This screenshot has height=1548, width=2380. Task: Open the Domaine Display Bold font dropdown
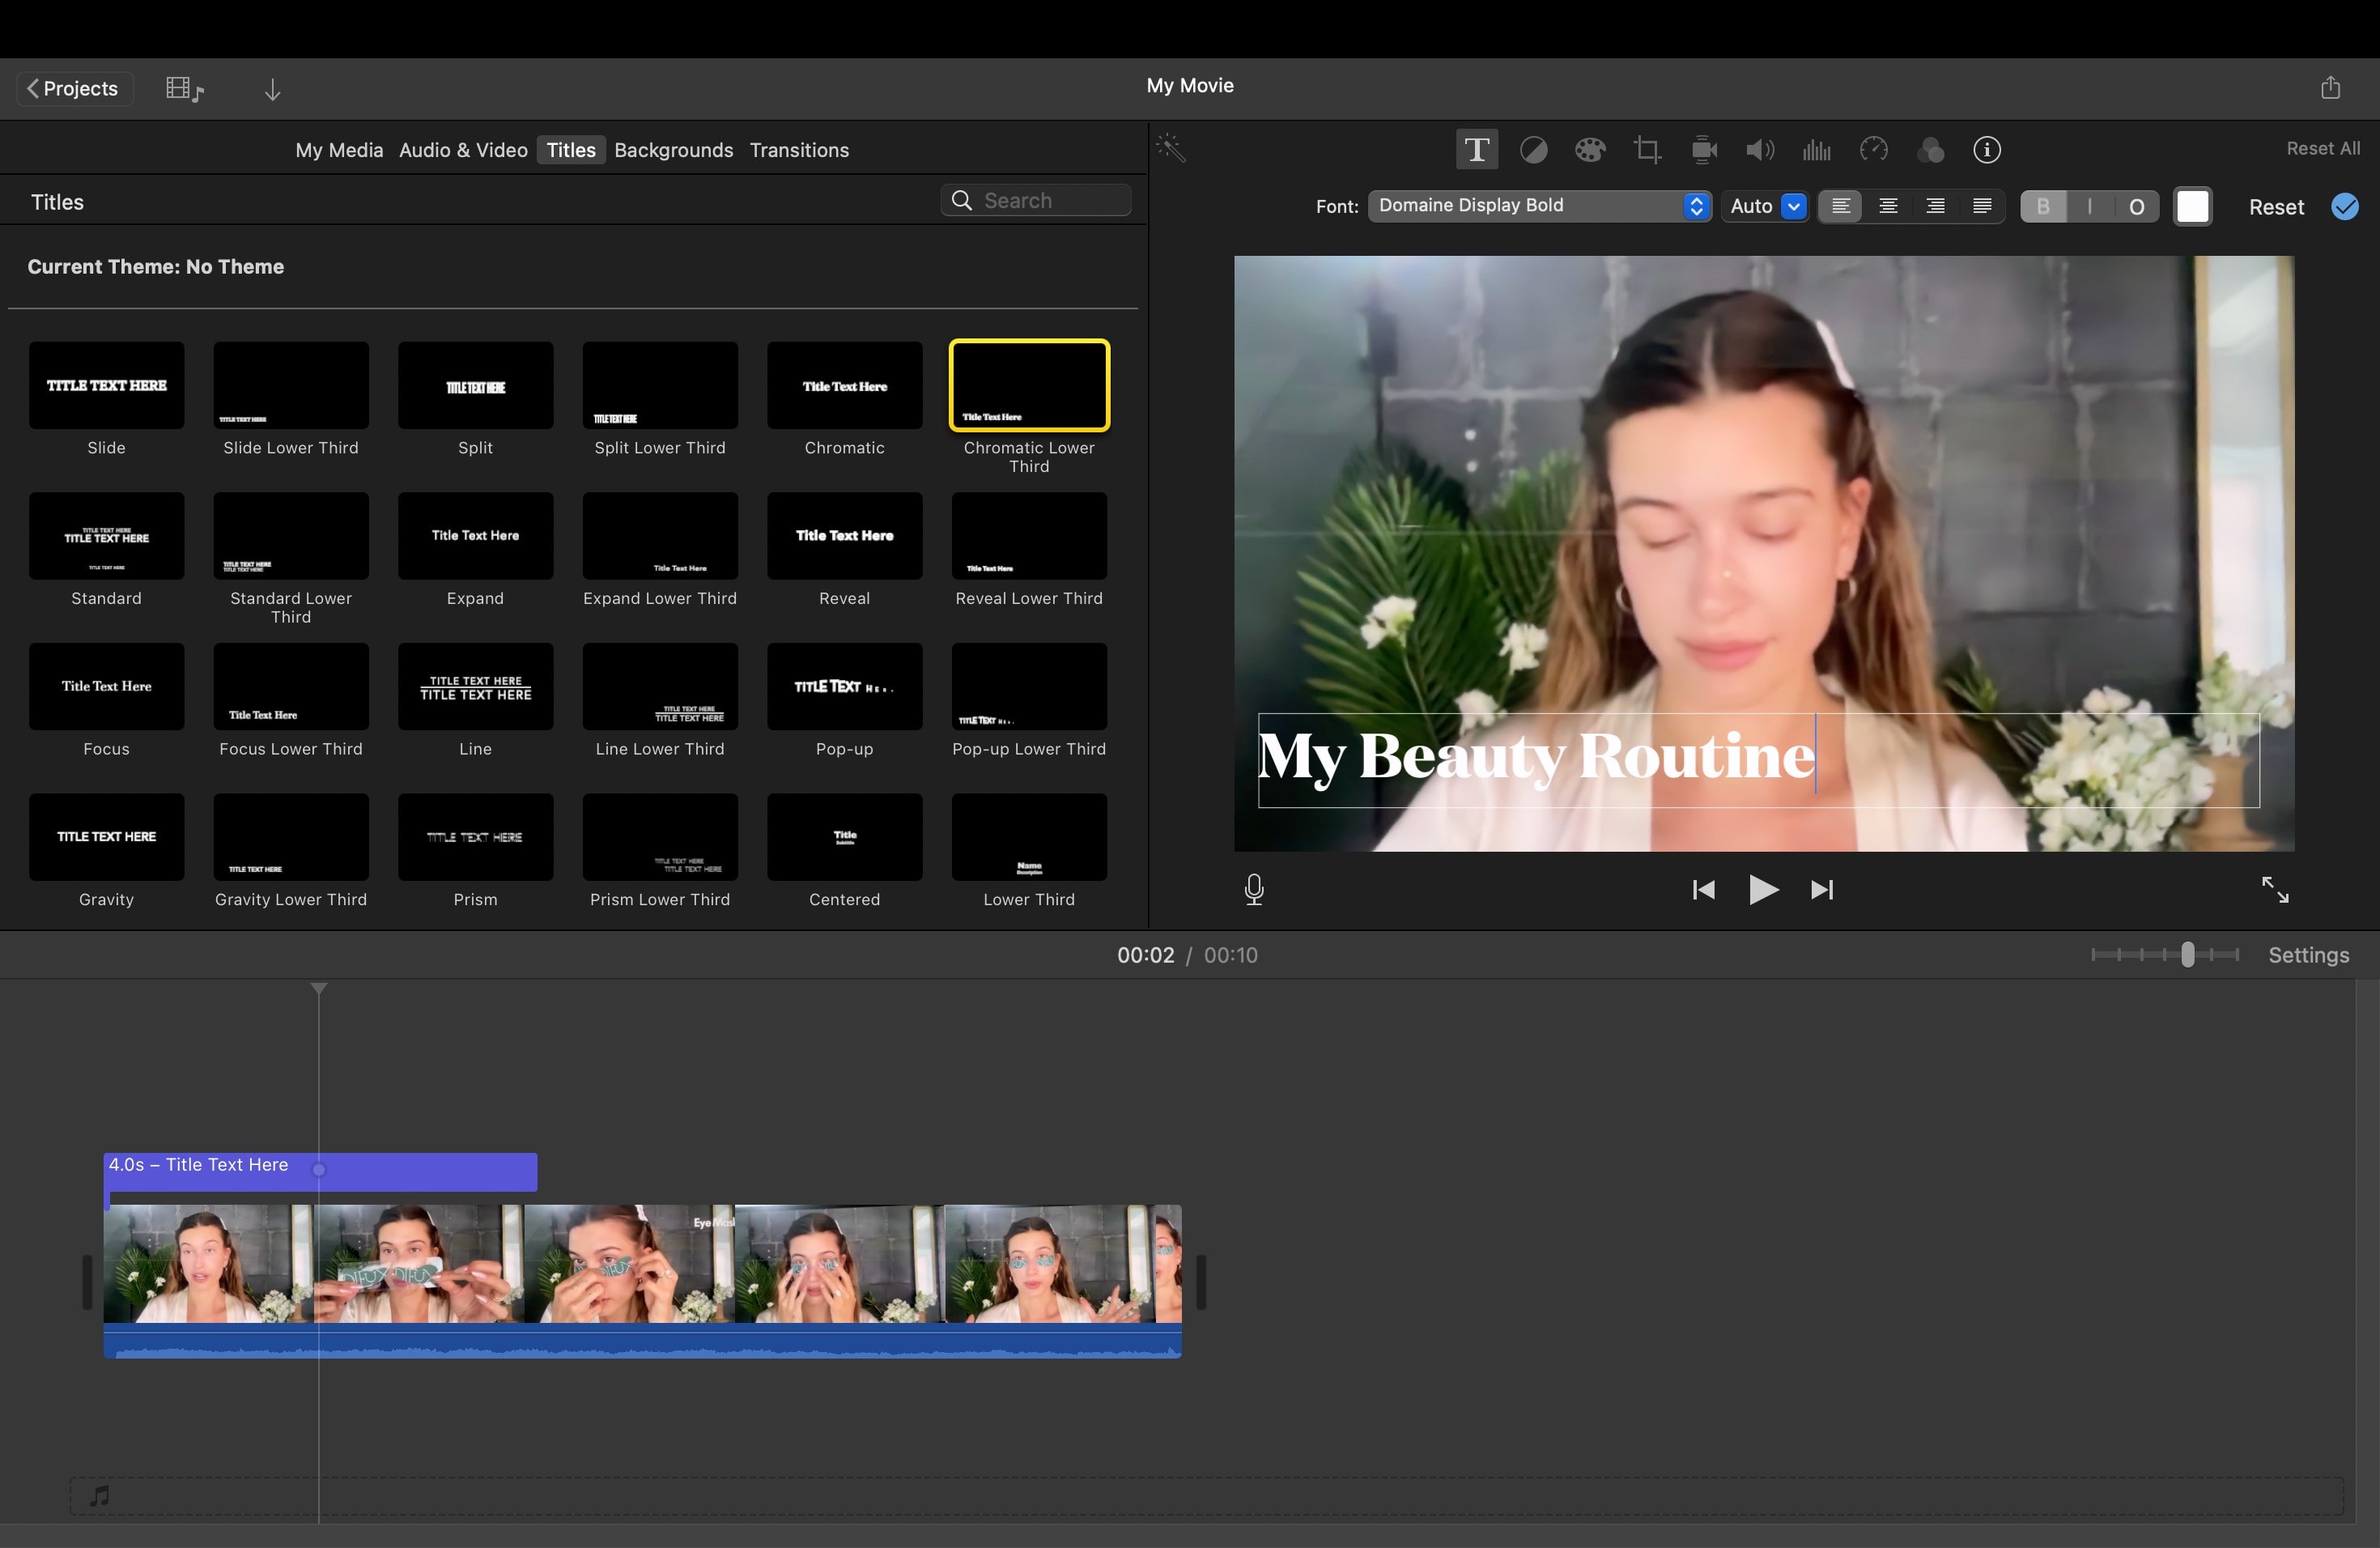(x=1538, y=206)
